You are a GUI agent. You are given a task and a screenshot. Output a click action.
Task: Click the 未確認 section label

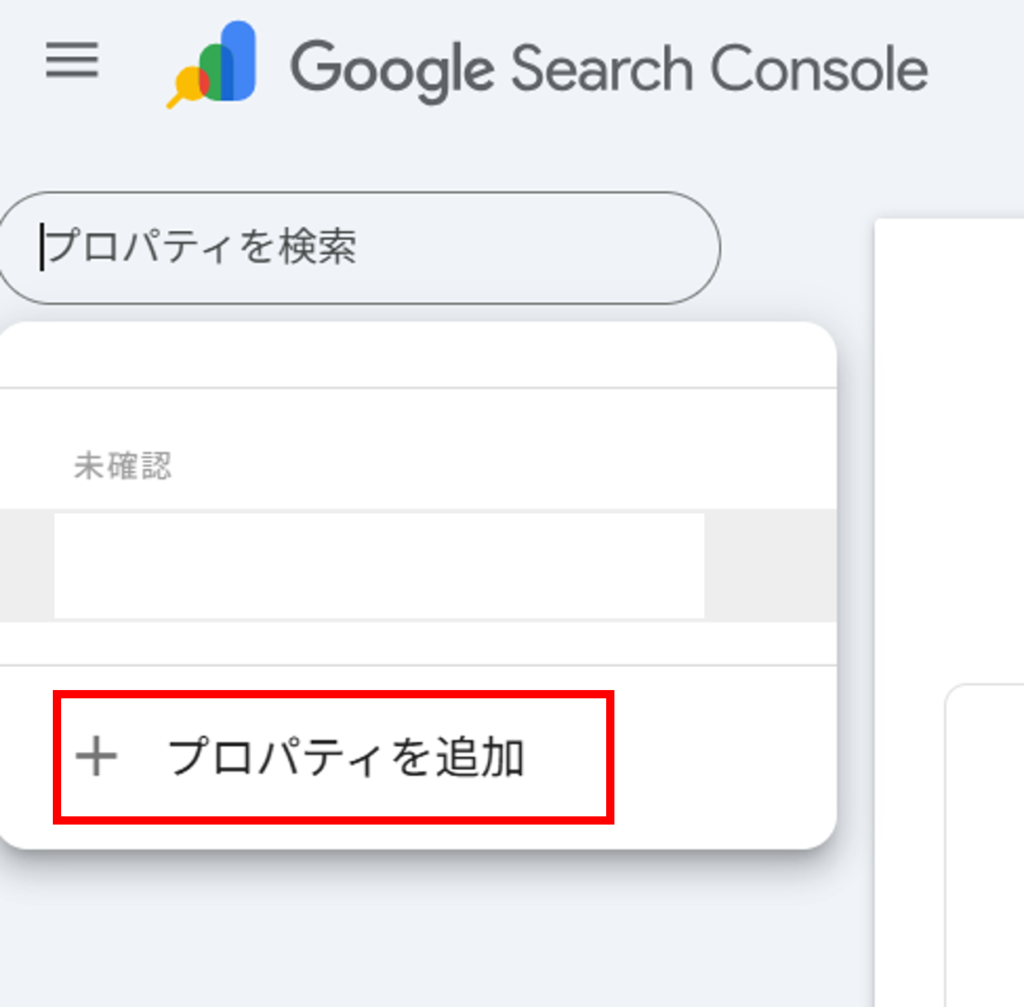pos(122,466)
